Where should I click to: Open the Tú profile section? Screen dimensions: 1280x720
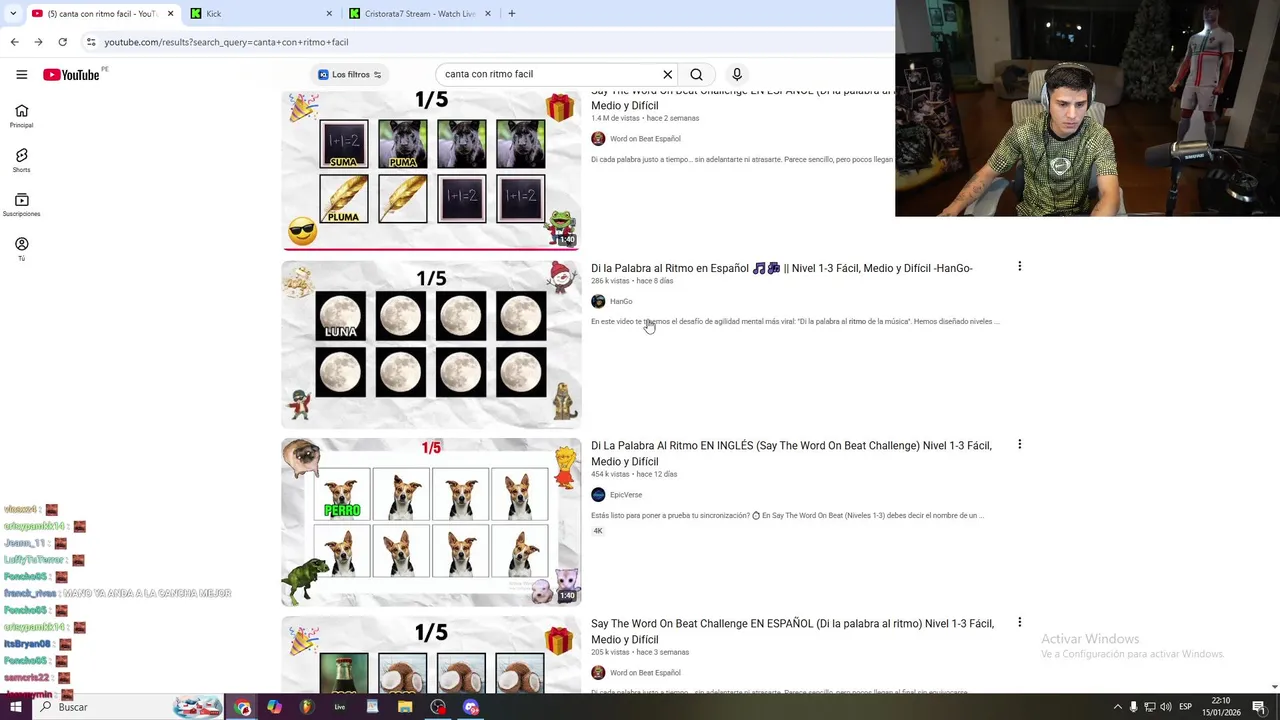21,249
